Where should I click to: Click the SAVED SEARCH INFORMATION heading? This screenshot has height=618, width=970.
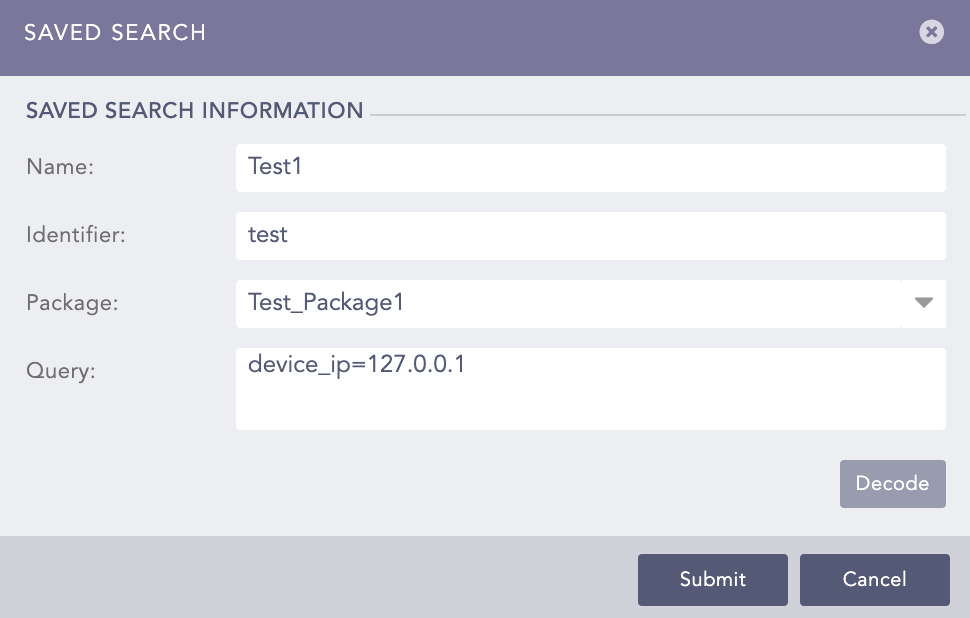point(194,110)
